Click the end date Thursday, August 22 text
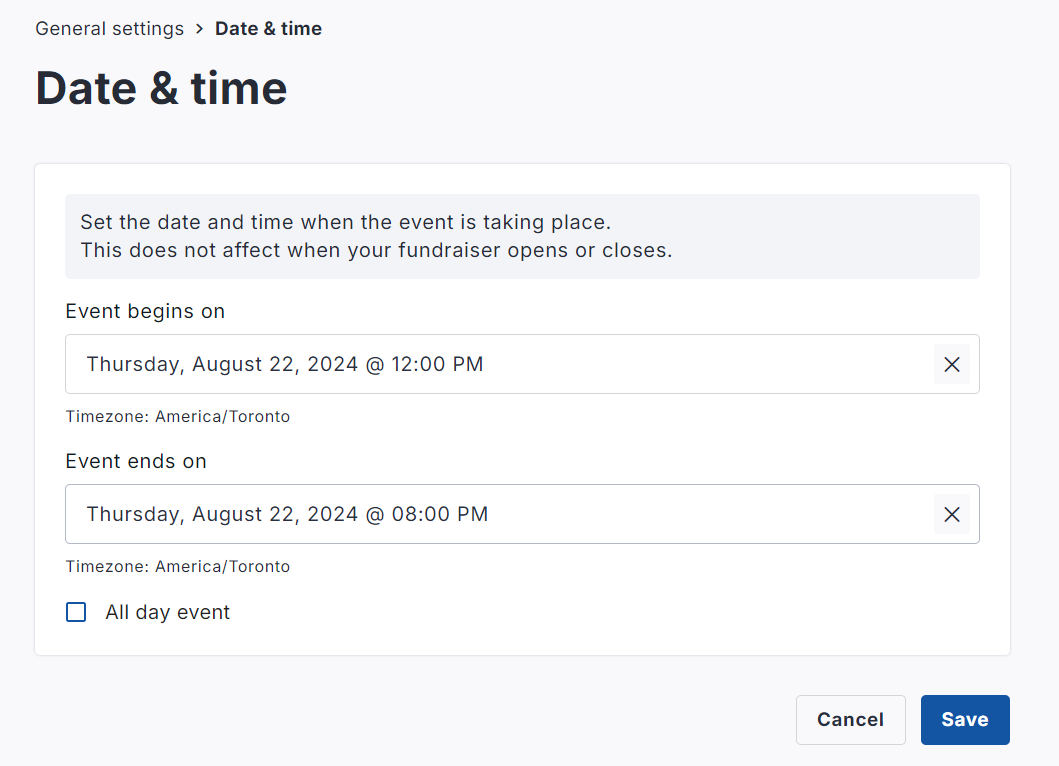This screenshot has width=1059, height=766. point(222,514)
